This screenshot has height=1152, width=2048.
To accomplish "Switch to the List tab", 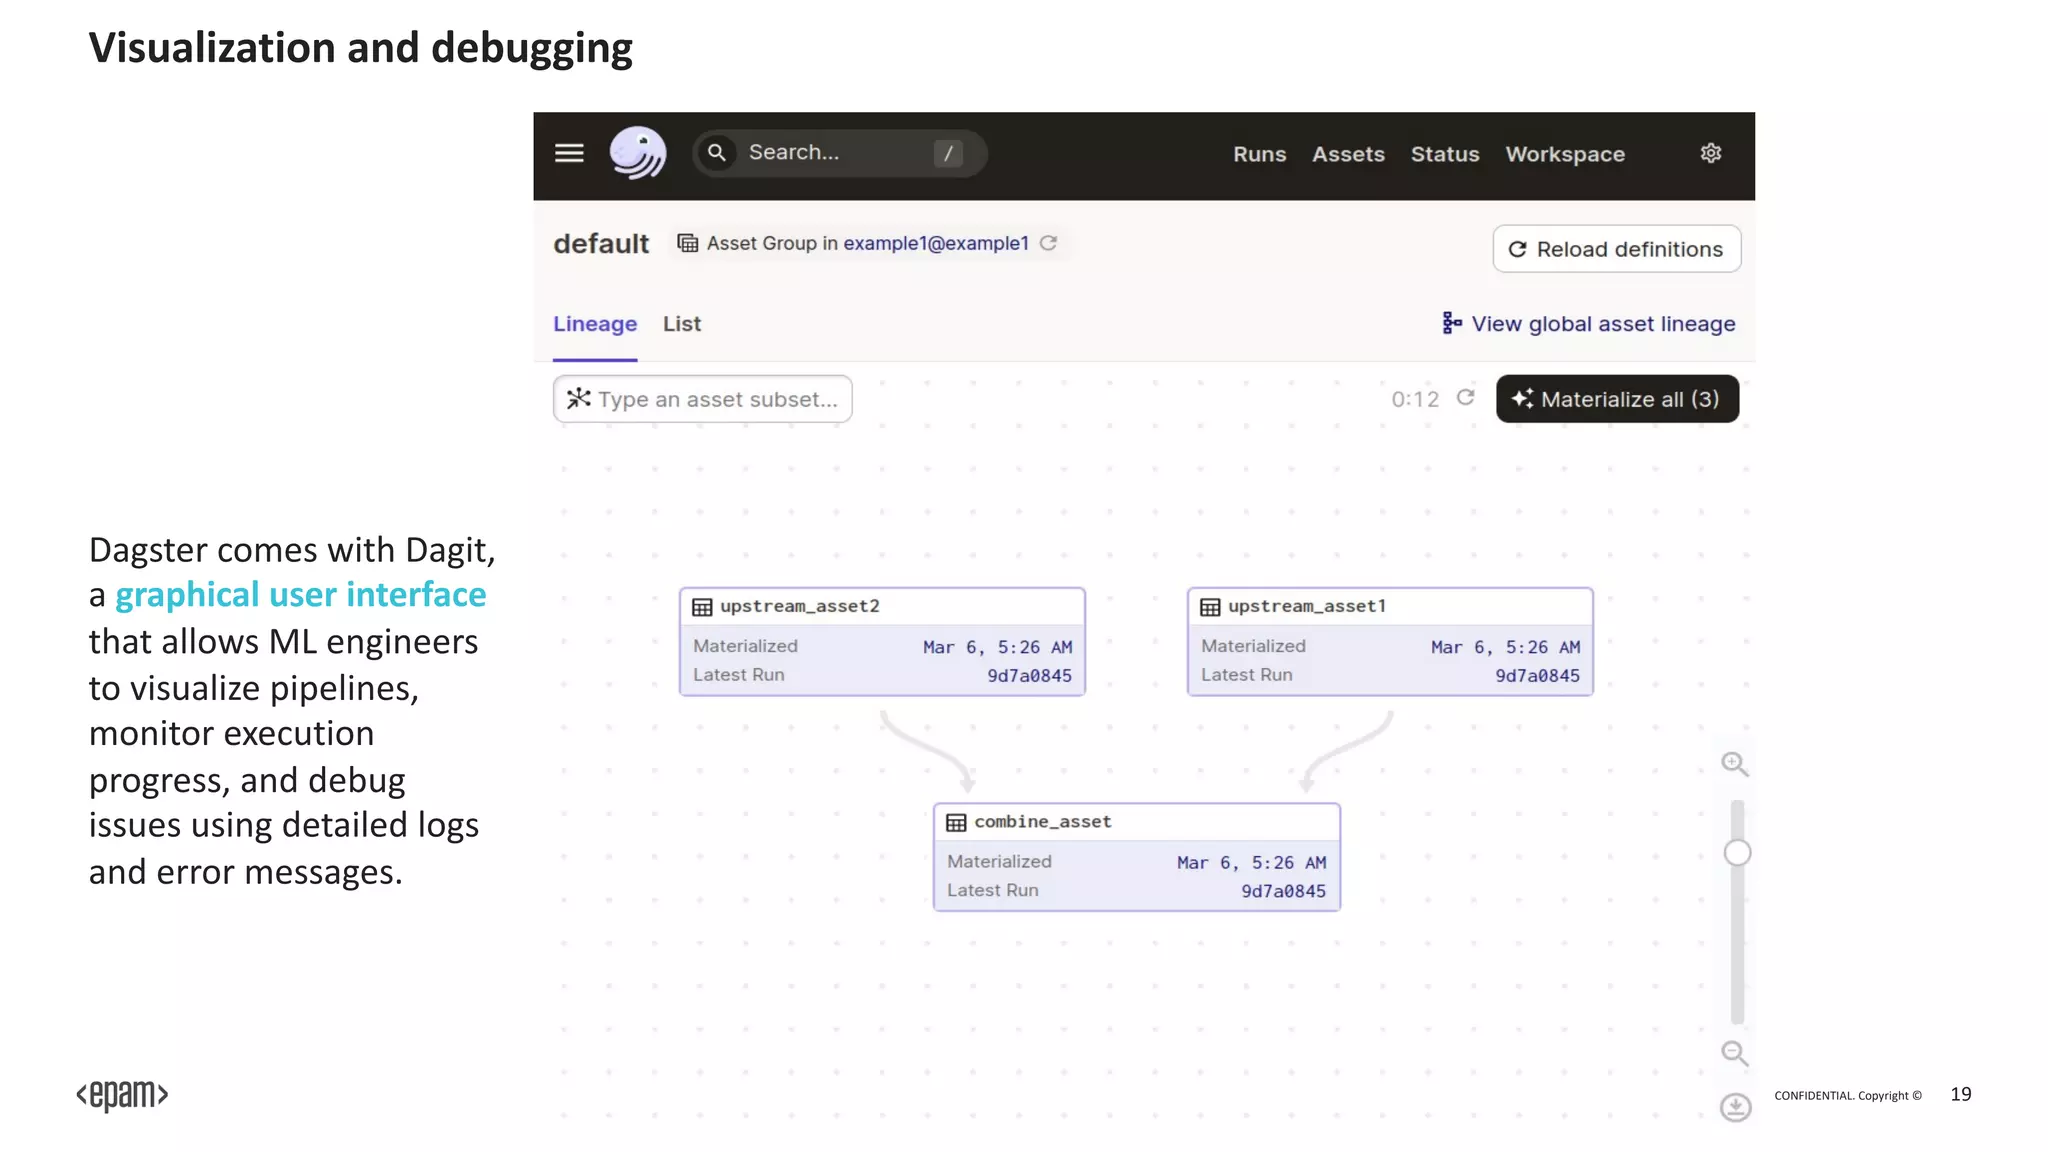I will click(682, 324).
